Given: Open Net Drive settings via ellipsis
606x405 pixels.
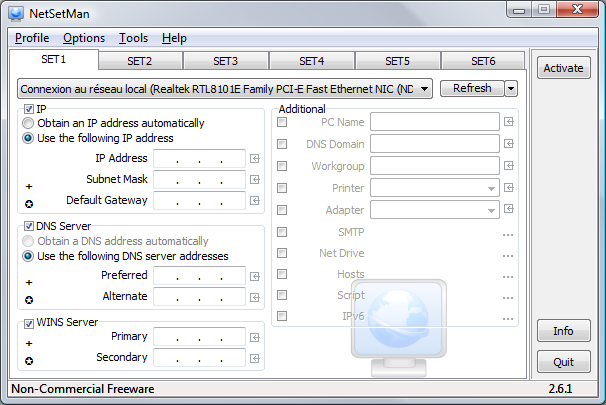Looking at the screenshot, I should (508, 256).
